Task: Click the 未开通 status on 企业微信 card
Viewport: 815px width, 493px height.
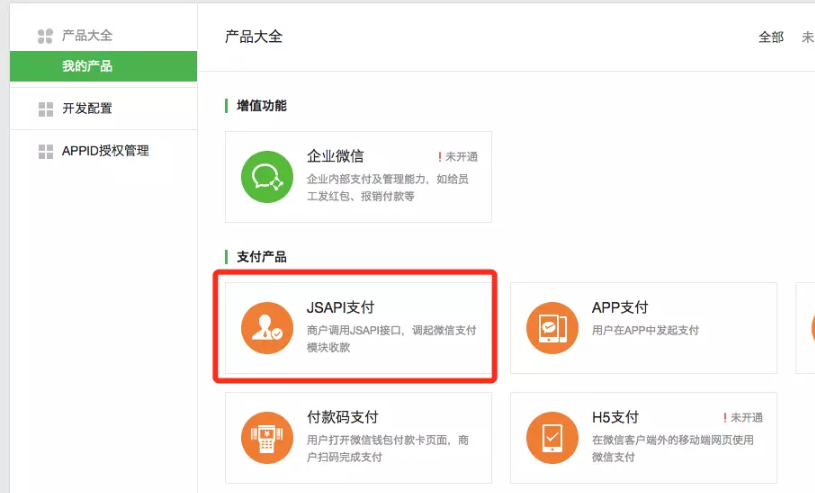Action: click(461, 157)
